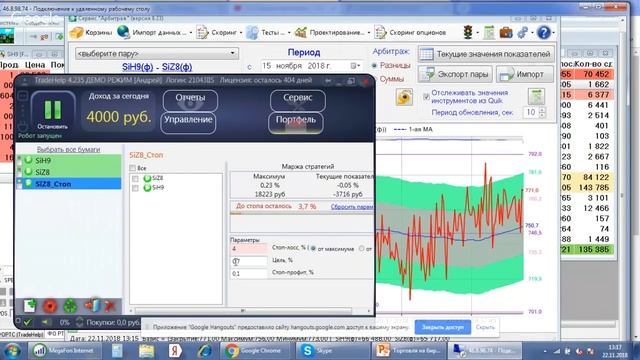Stop the robot with the Остановить pause button

[53, 111]
